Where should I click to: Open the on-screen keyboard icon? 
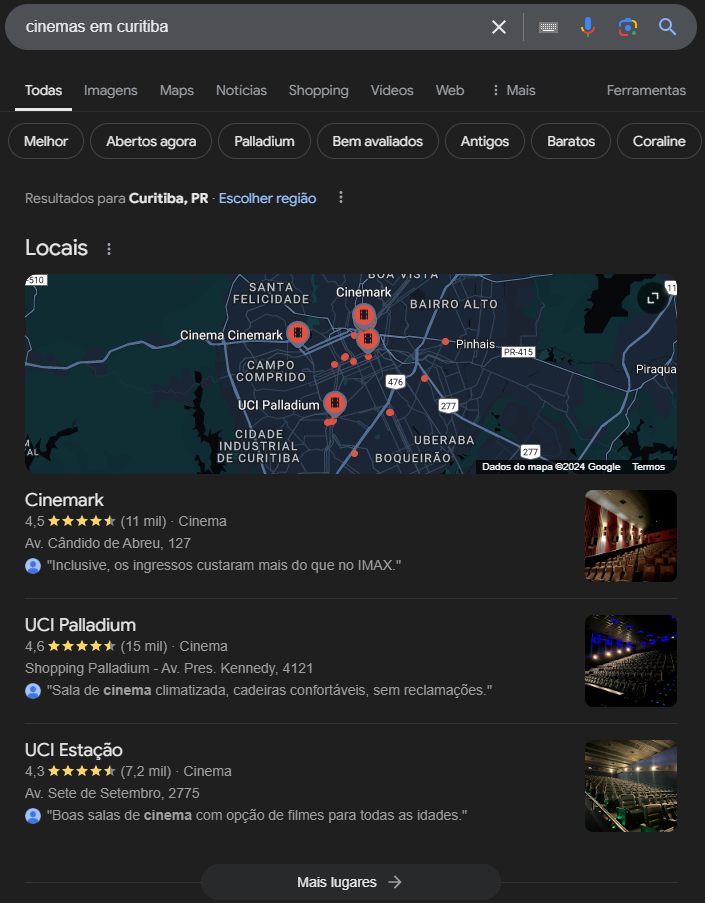548,27
